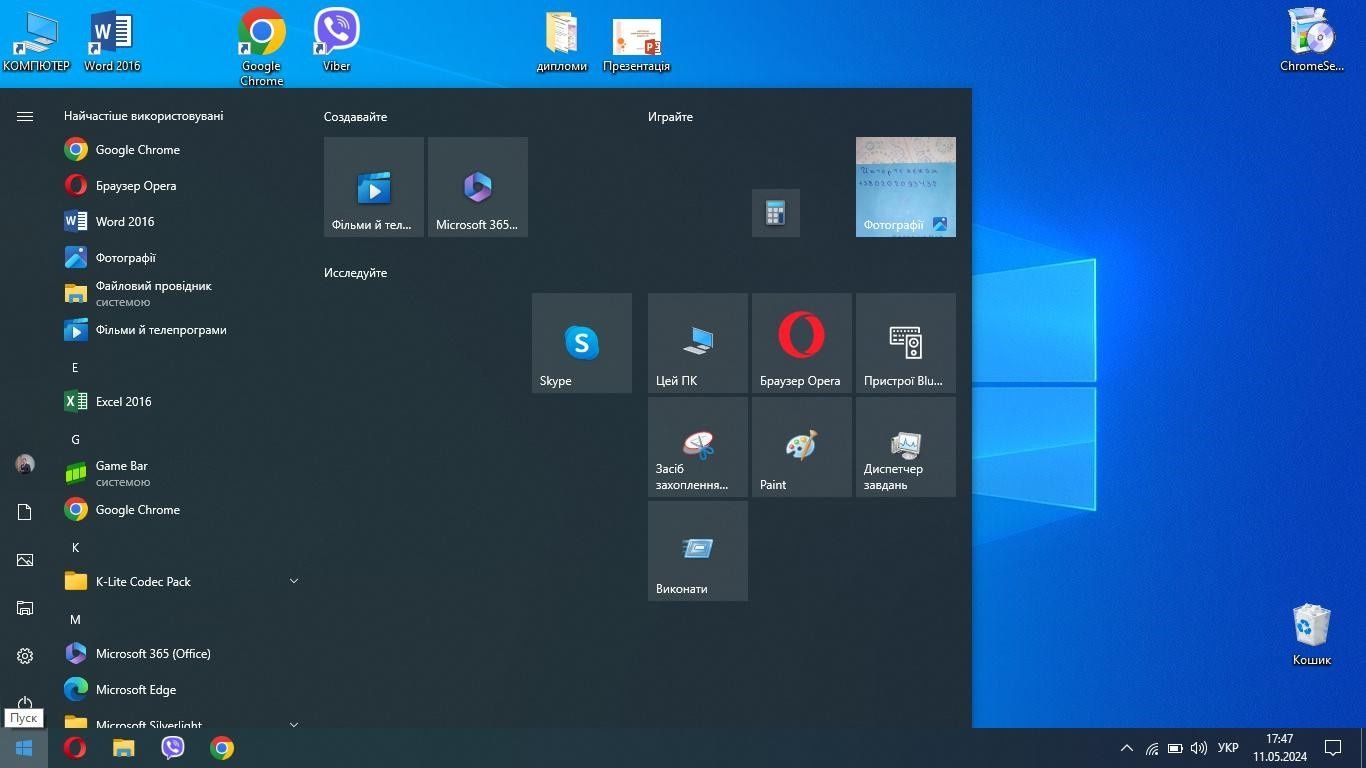Show hidden system tray icons
Screen dimensions: 1366x768
pos(1127,748)
